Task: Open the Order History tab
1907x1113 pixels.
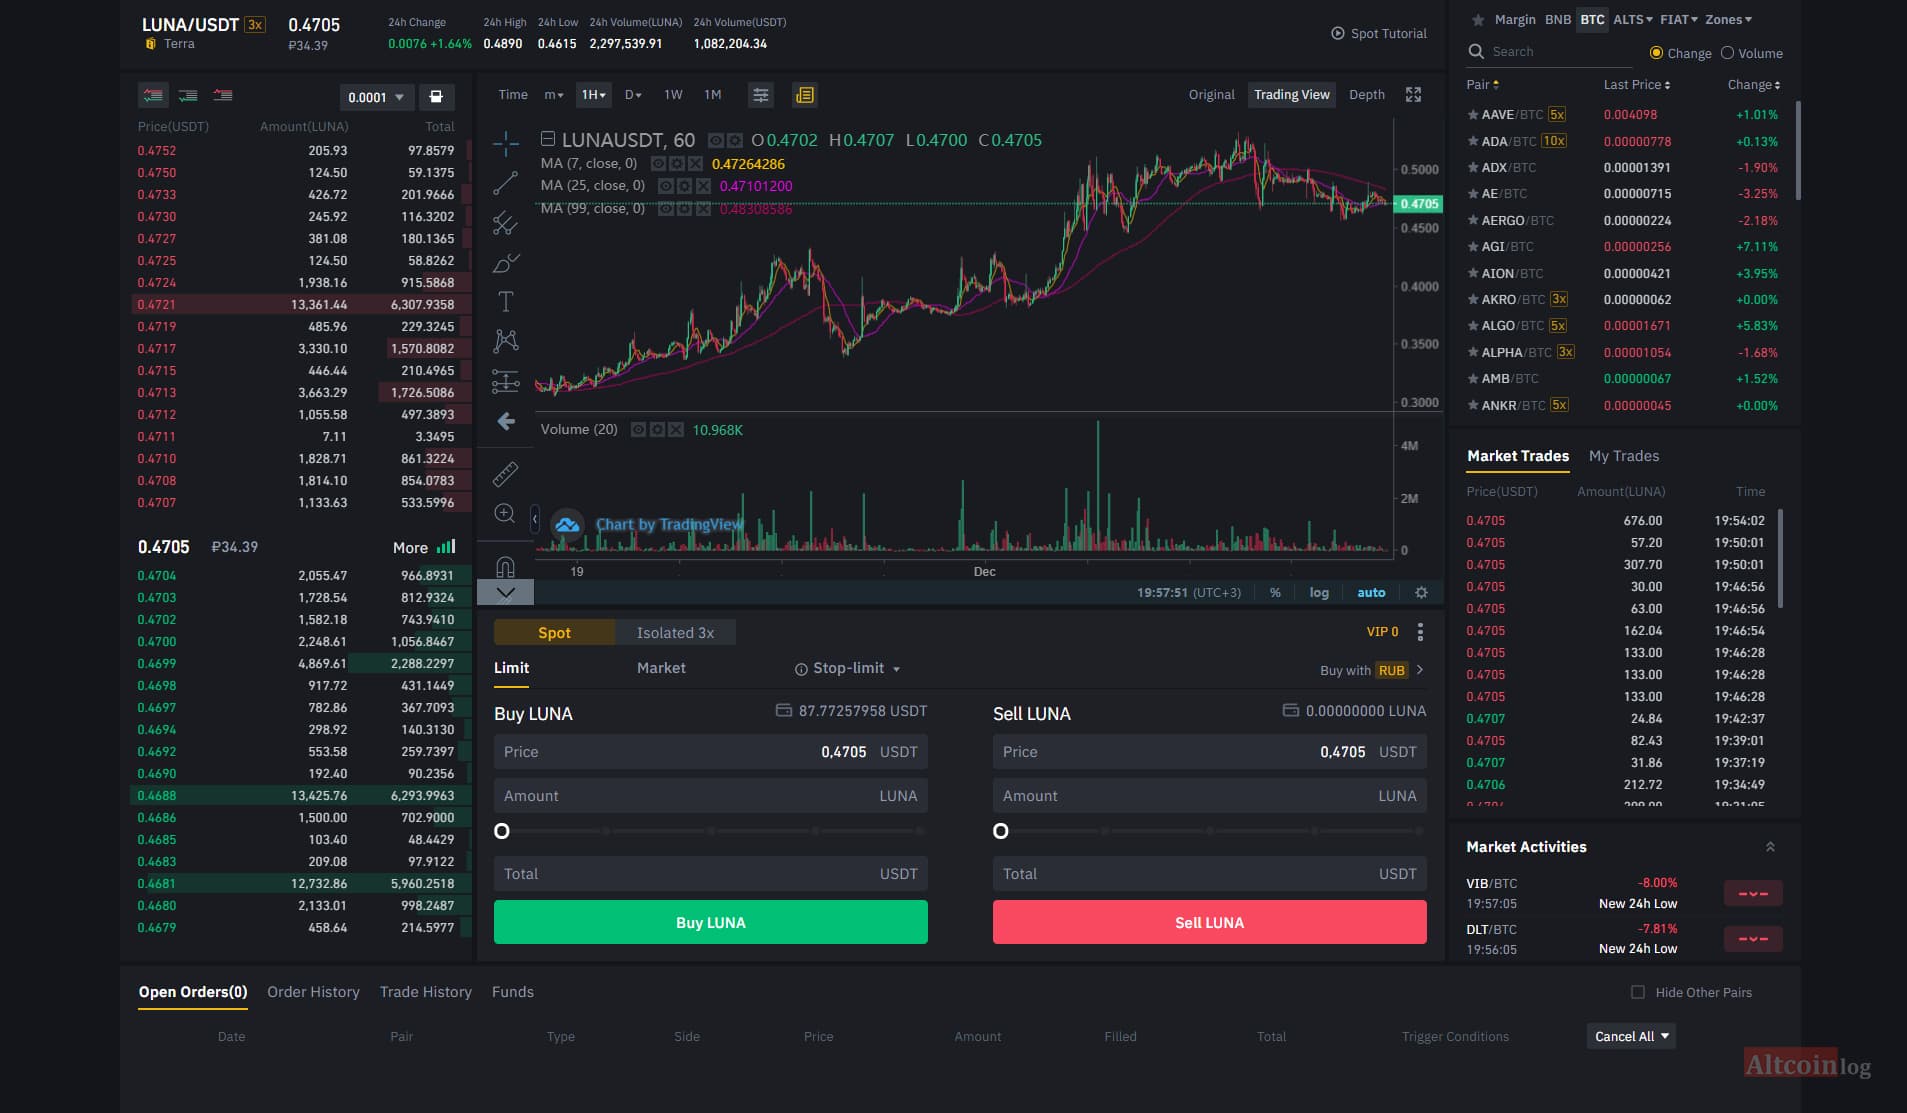Action: (313, 992)
